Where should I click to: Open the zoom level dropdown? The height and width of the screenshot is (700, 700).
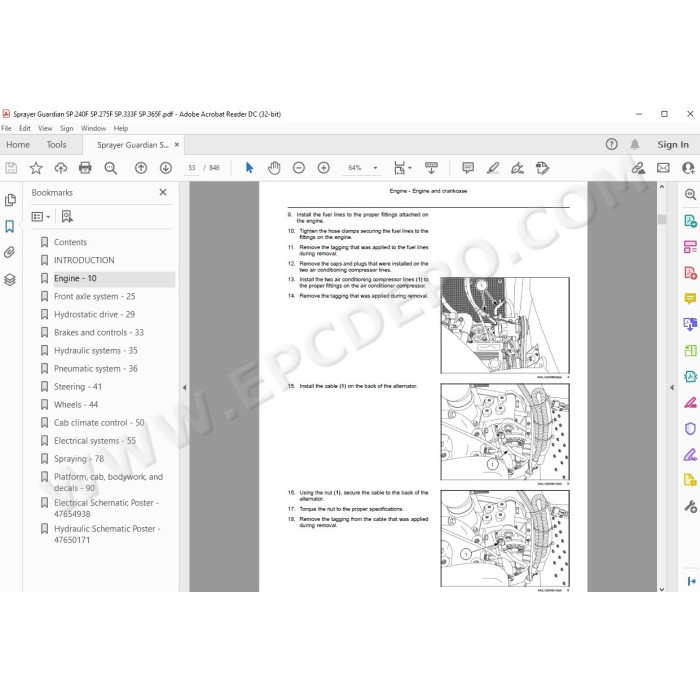[375, 168]
